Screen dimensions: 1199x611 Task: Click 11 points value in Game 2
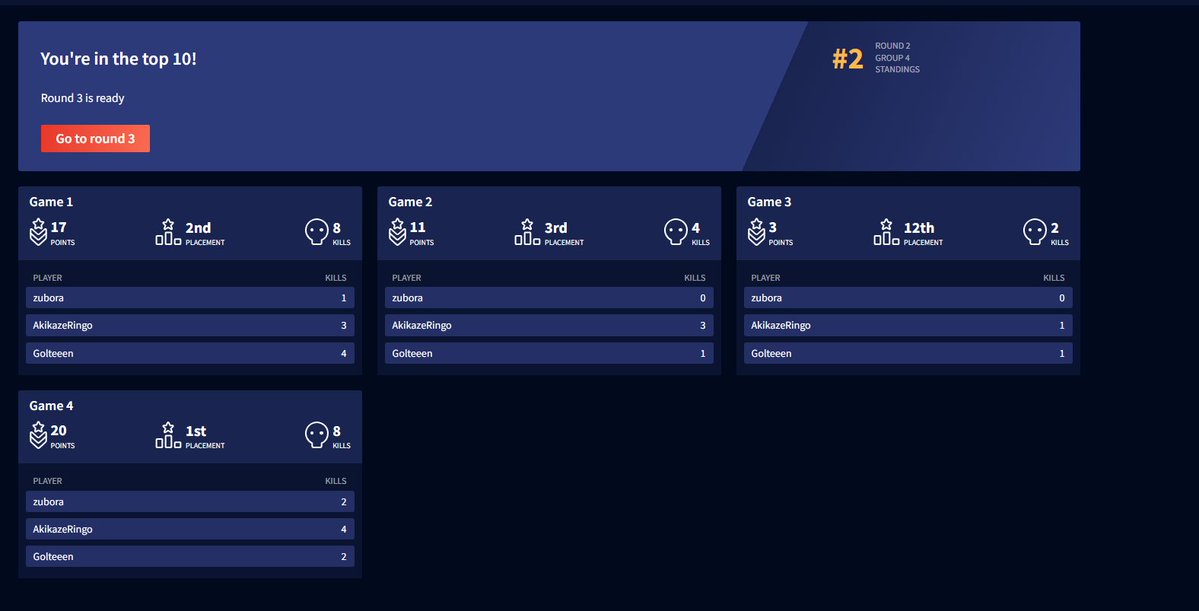(418, 228)
